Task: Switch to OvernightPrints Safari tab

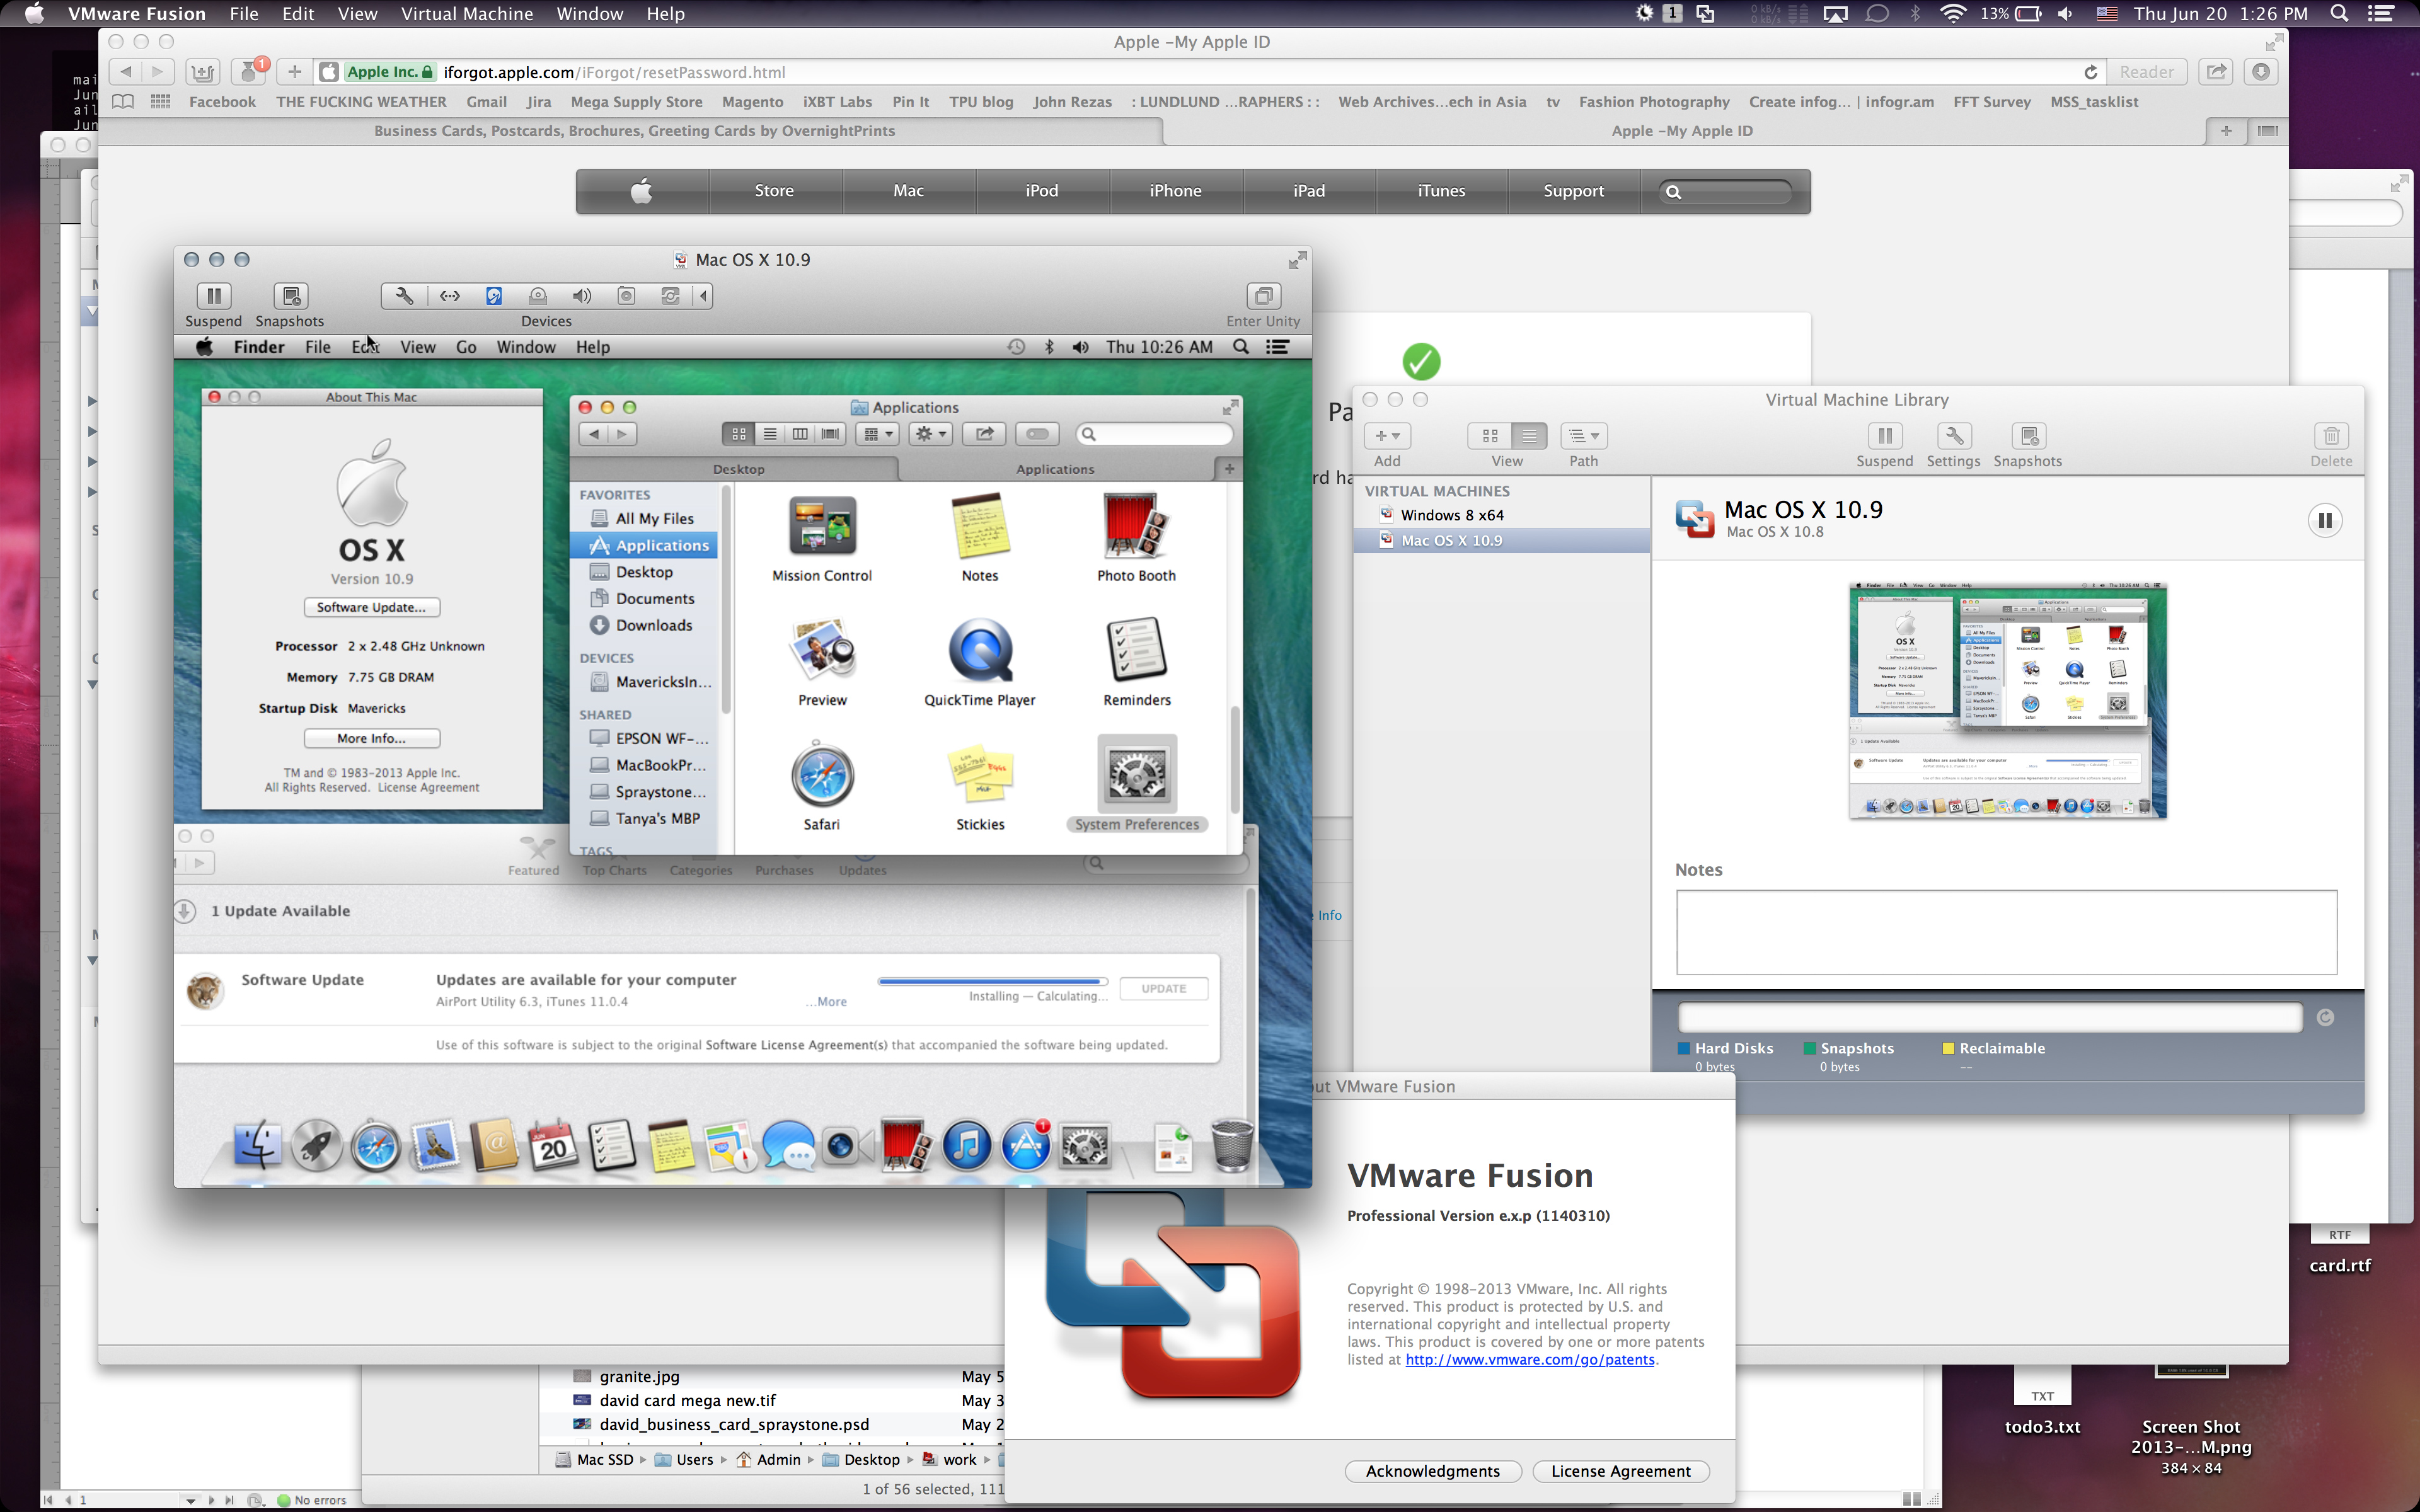Action: tap(634, 131)
